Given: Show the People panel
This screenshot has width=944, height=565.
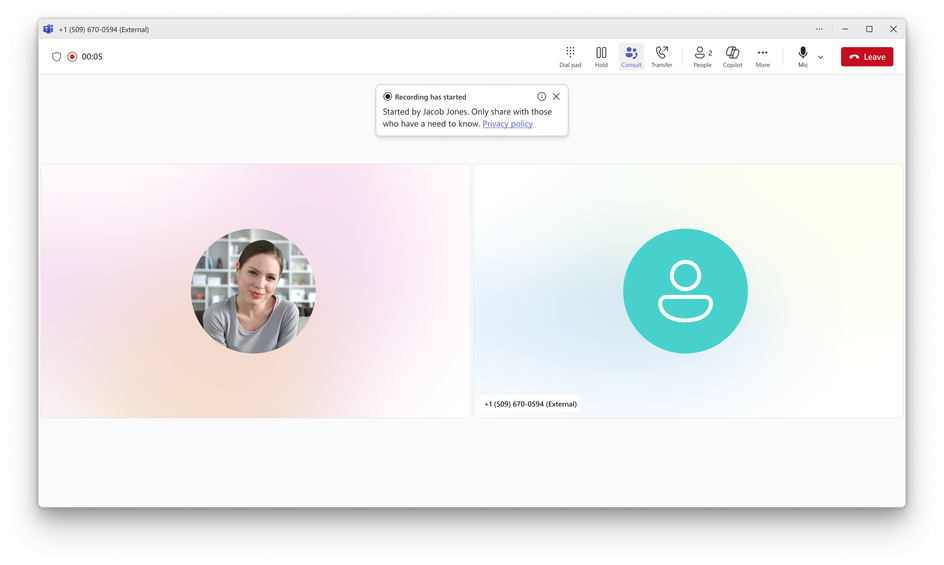Looking at the screenshot, I should pyautogui.click(x=702, y=57).
